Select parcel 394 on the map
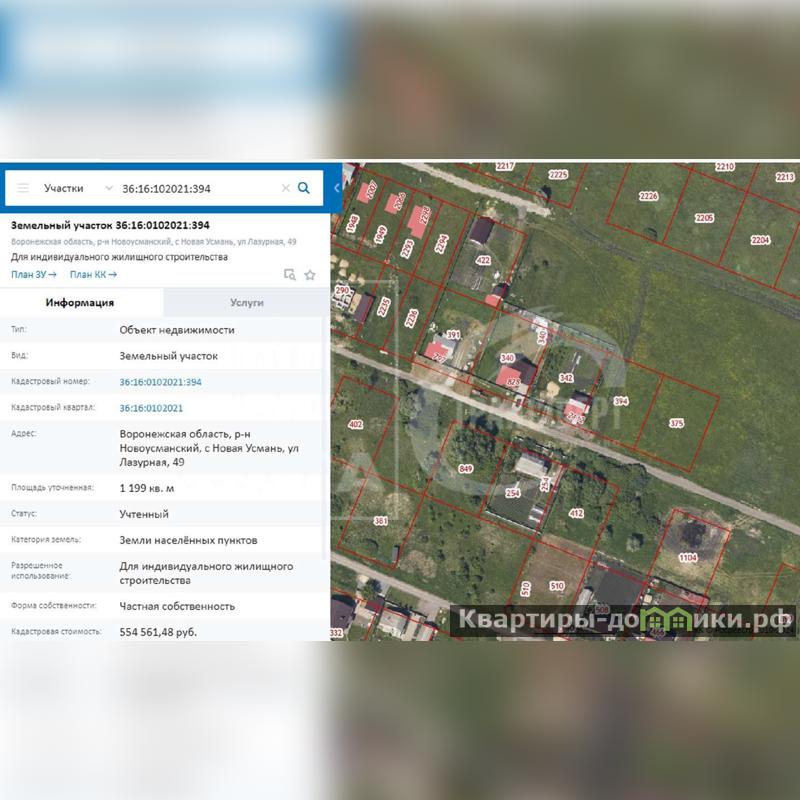 pyautogui.click(x=622, y=400)
